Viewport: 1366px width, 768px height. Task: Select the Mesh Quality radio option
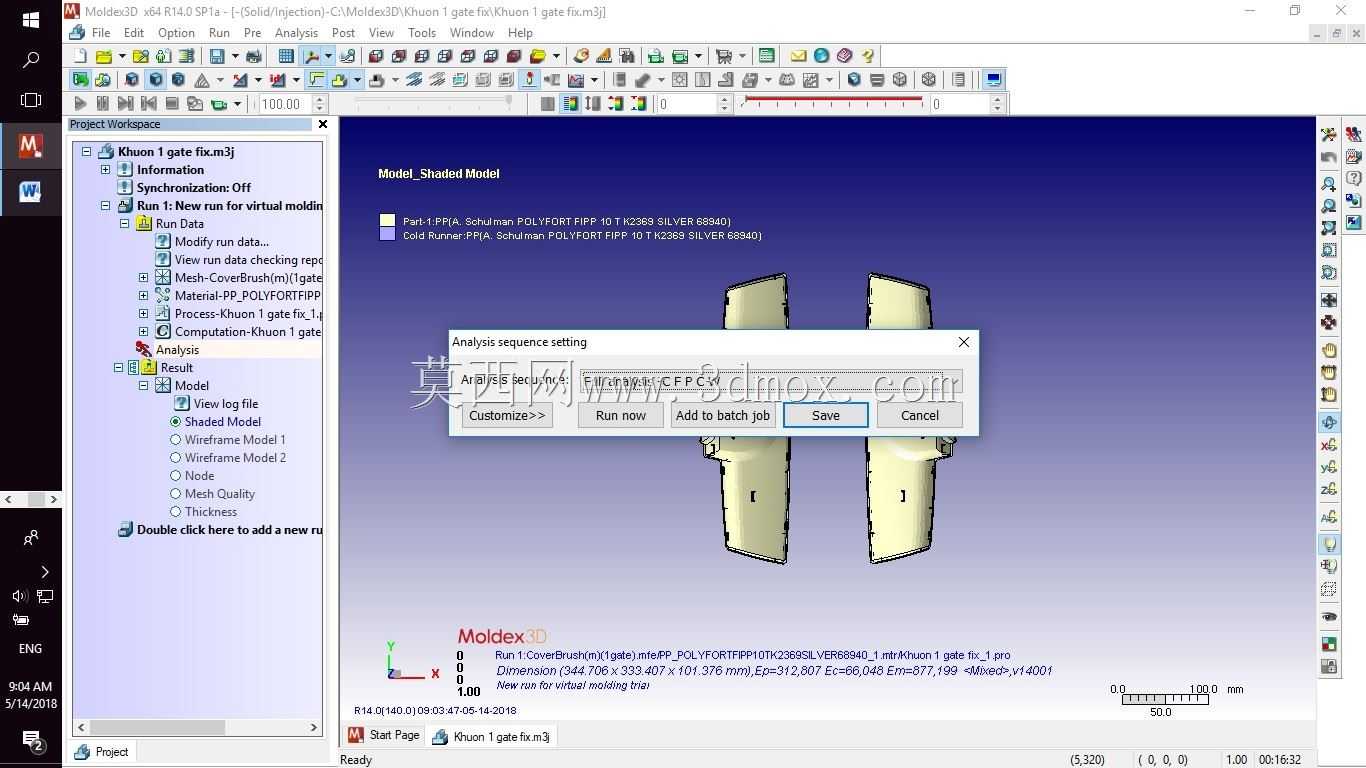(x=176, y=494)
